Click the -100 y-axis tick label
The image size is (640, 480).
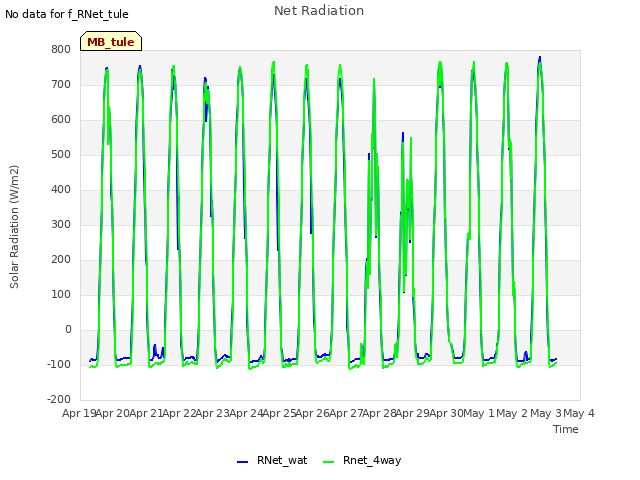click(x=59, y=364)
